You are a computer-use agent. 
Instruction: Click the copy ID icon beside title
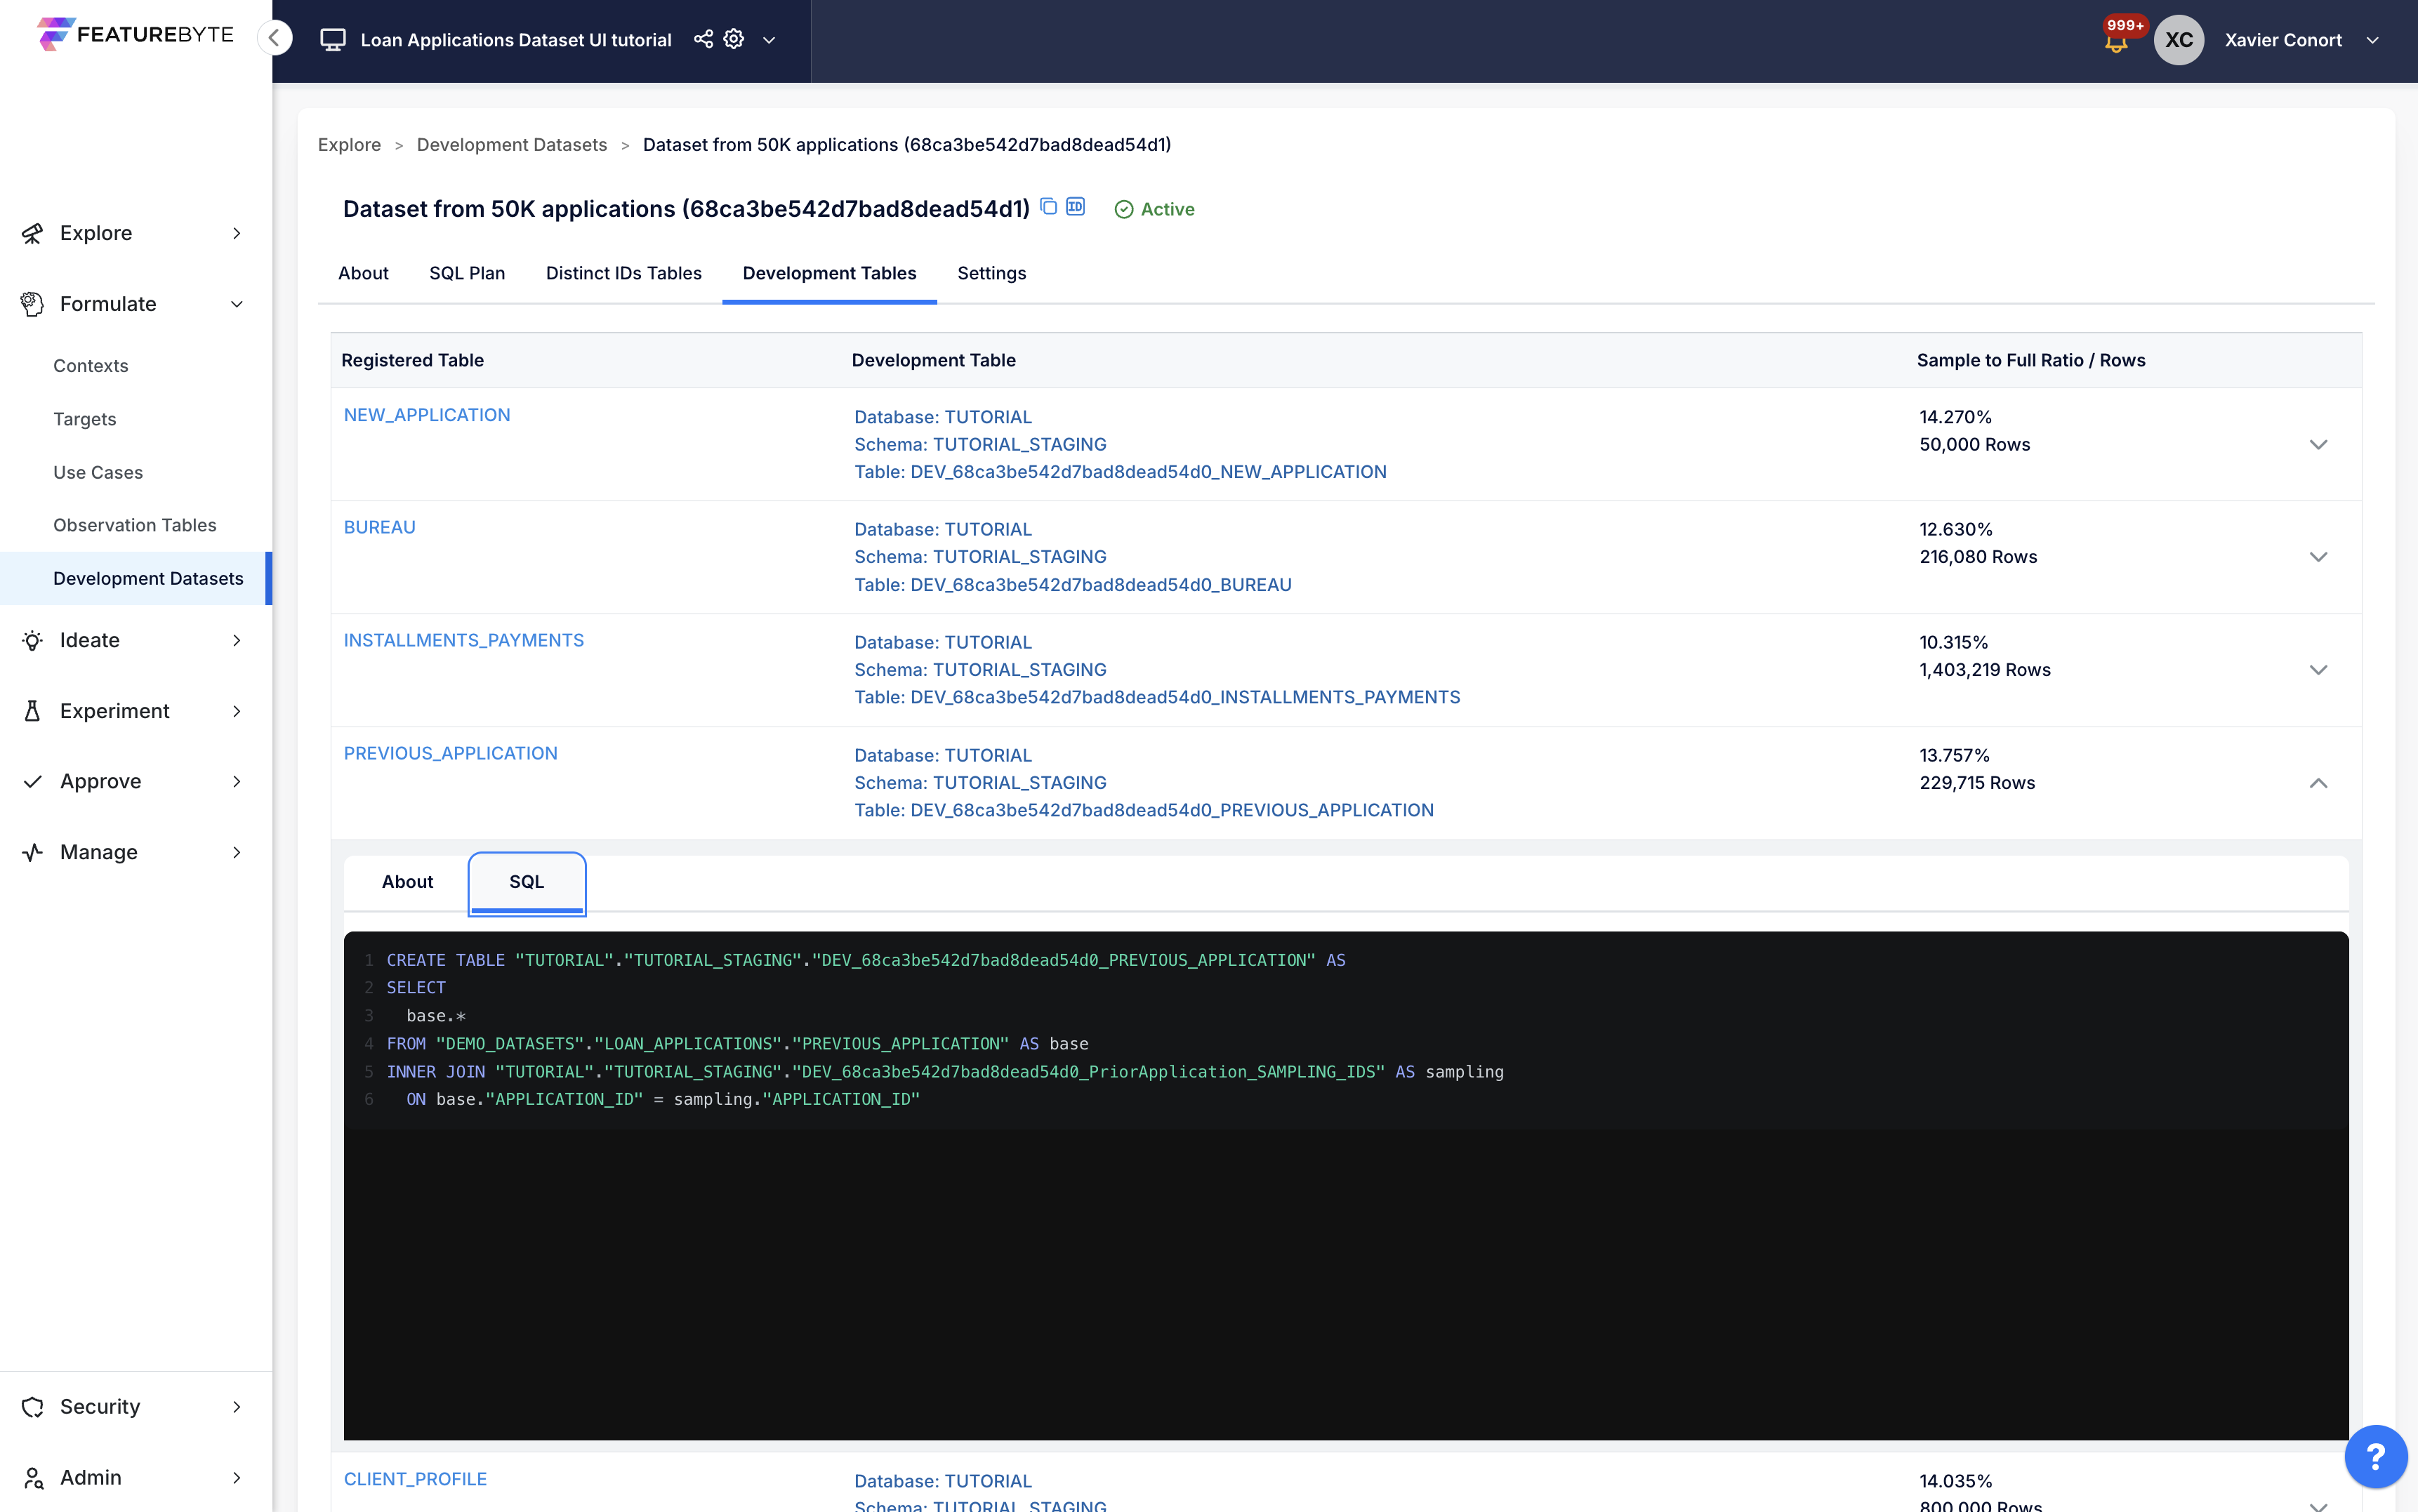pyautogui.click(x=1076, y=207)
